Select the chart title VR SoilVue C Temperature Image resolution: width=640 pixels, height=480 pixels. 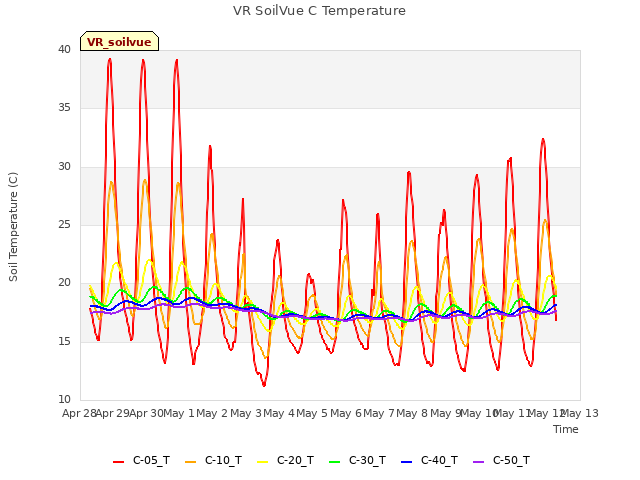click(x=319, y=11)
